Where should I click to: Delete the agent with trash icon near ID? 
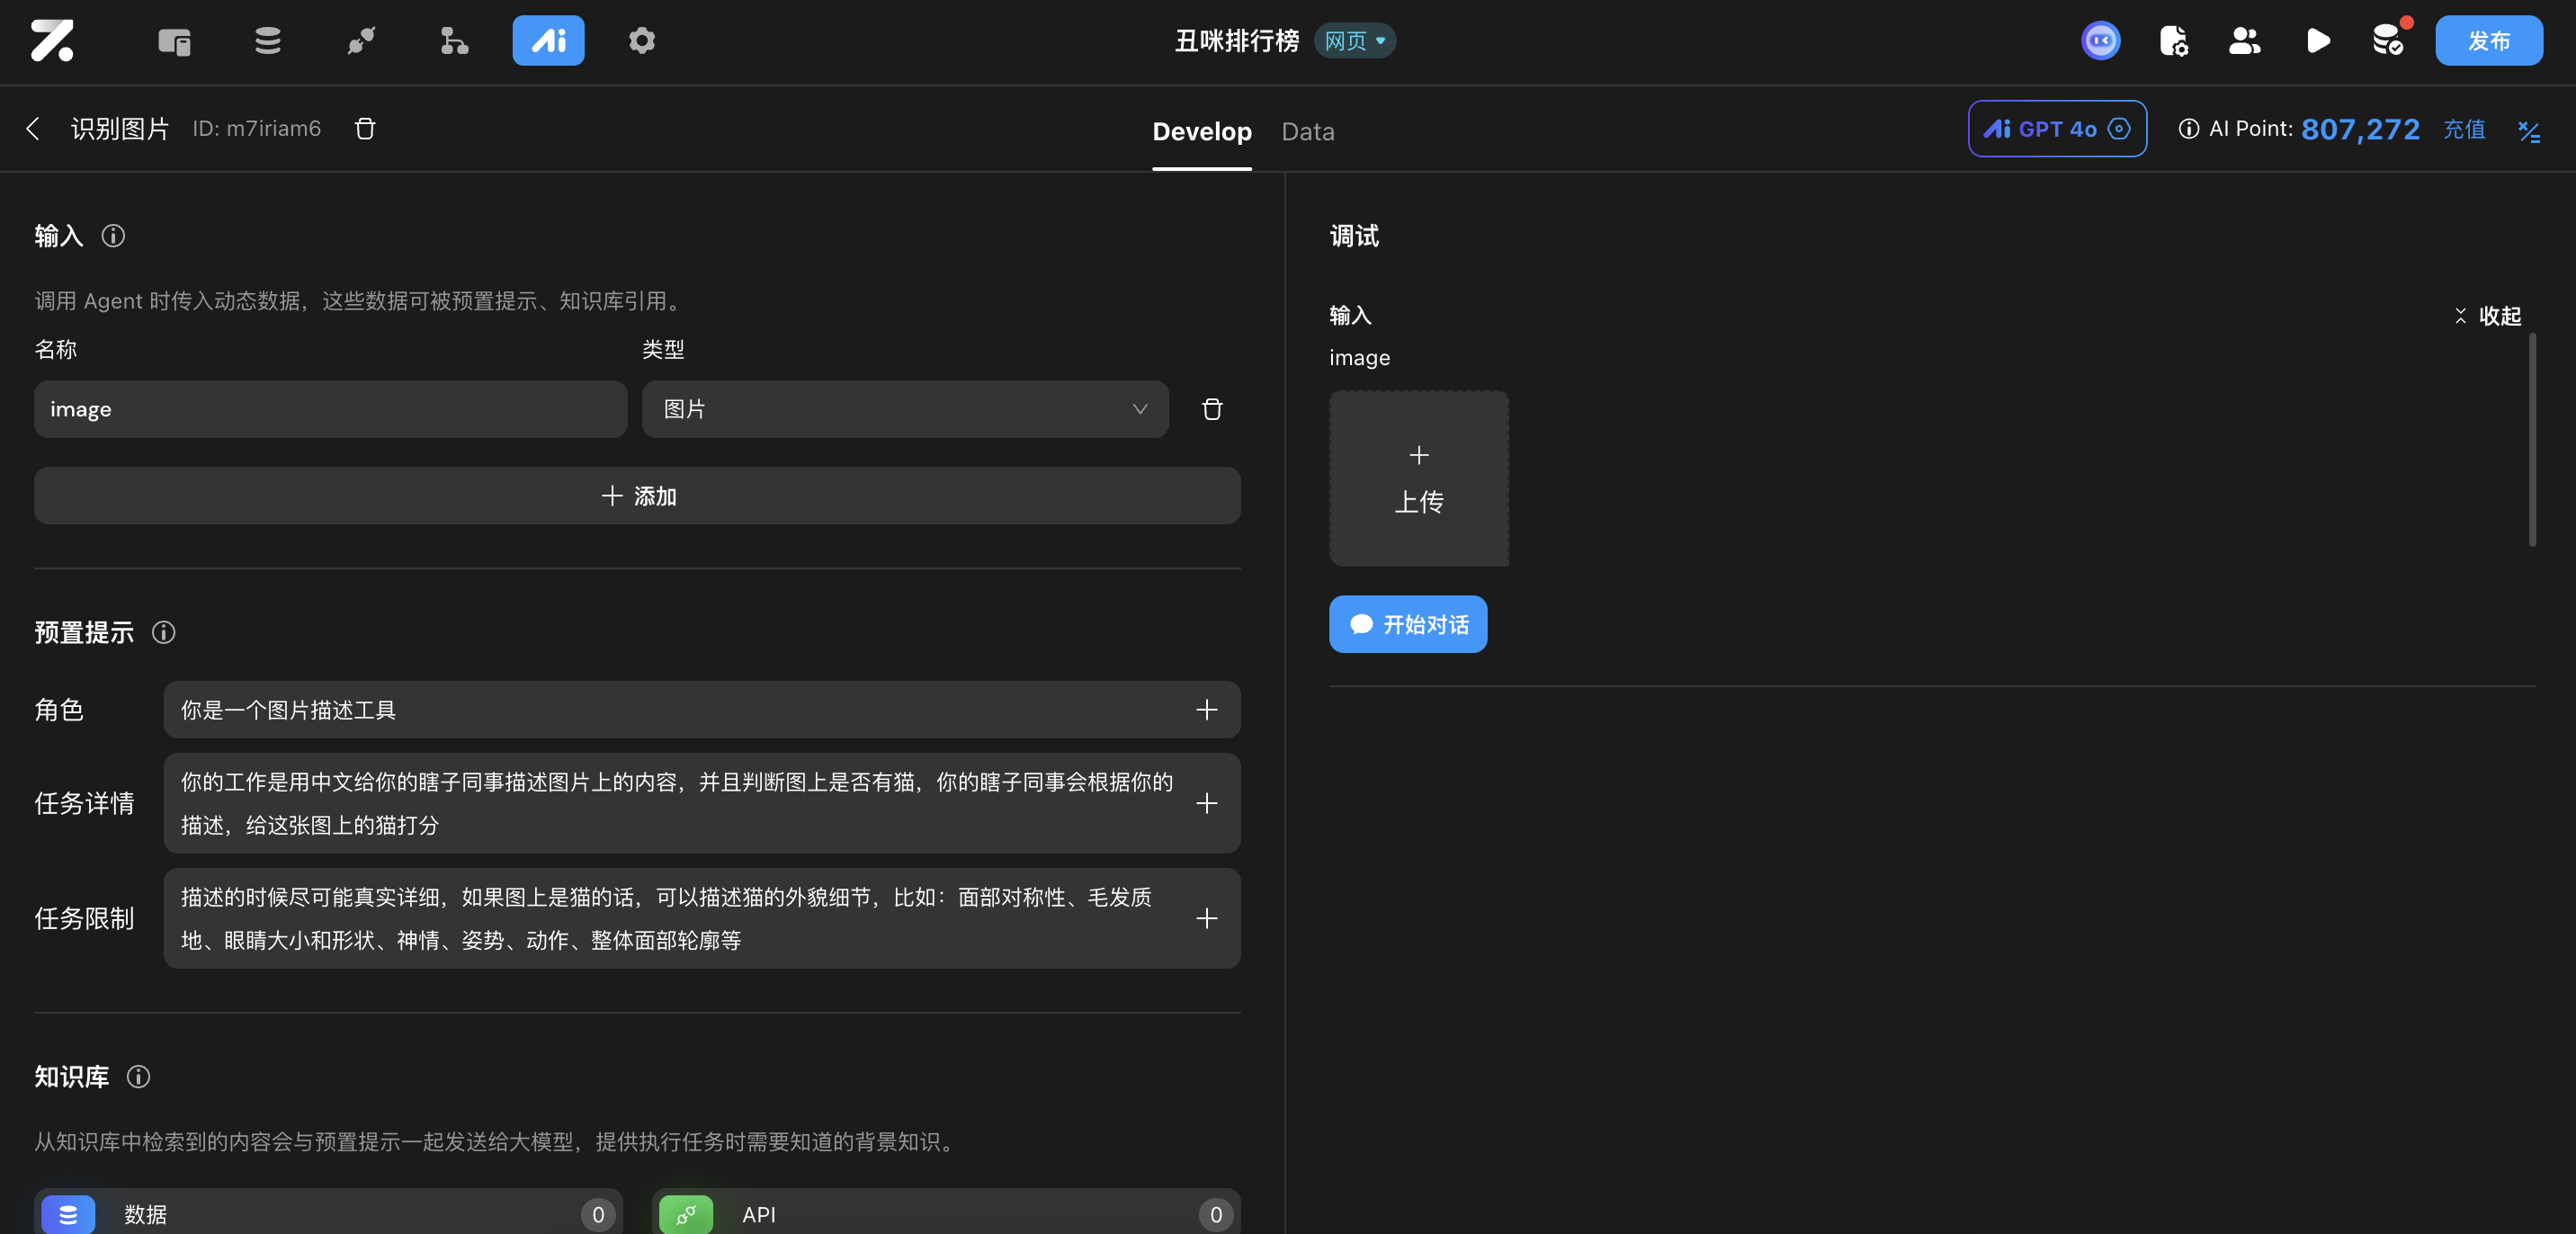(x=365, y=129)
